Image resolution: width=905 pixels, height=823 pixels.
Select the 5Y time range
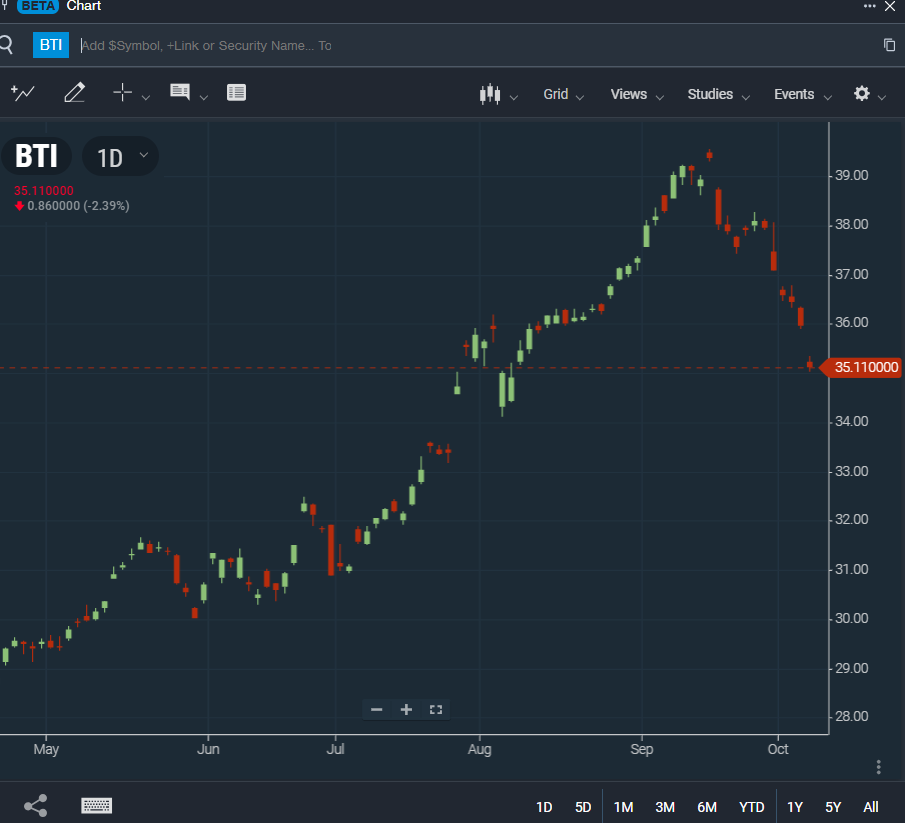click(x=833, y=807)
